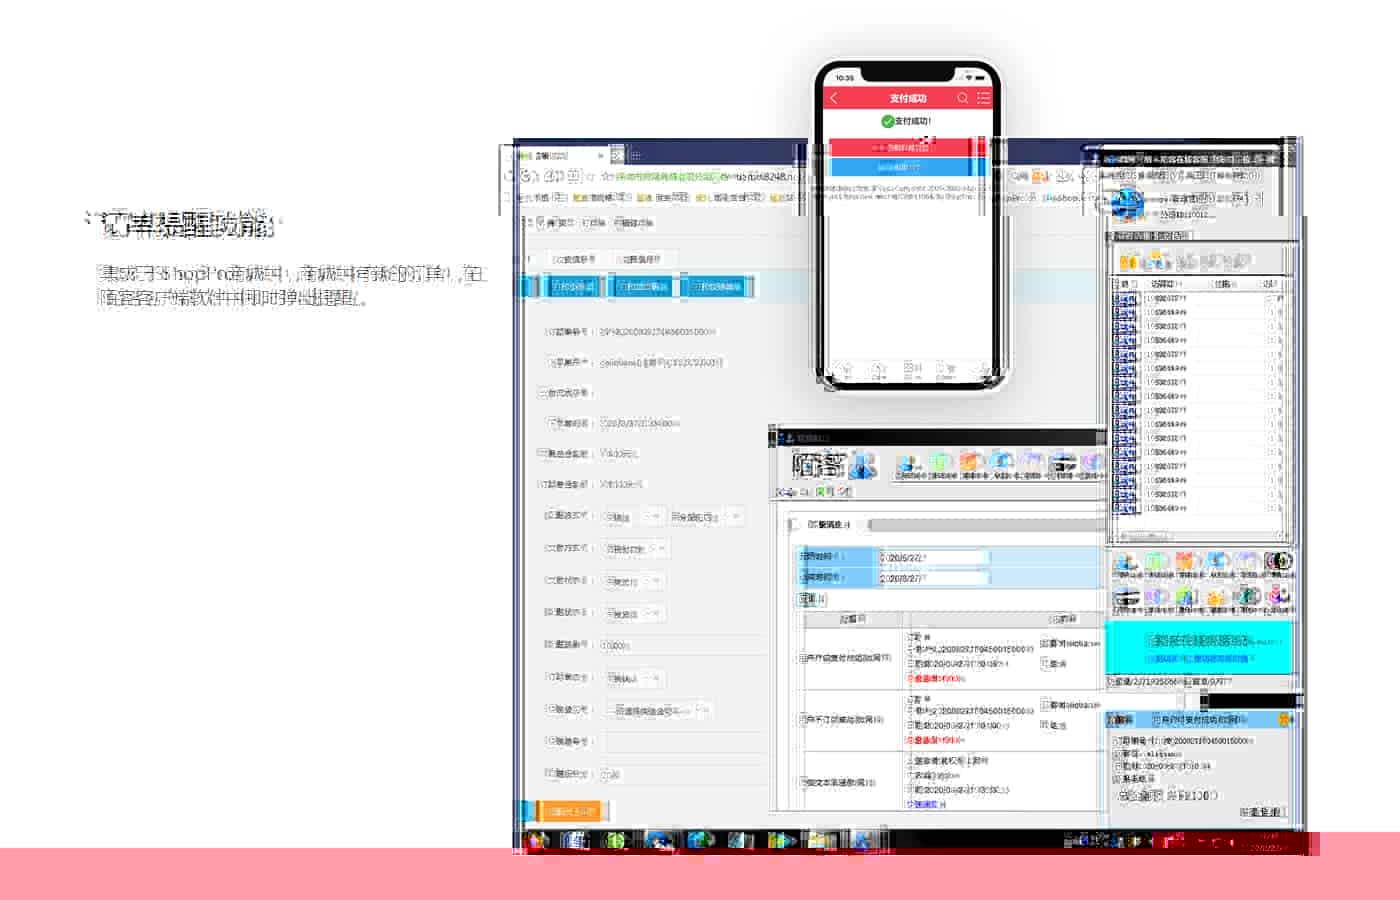This screenshot has height=900, width=1400.
Task: Click the button at the notification popup's bottom right
Action: [x=1262, y=813]
